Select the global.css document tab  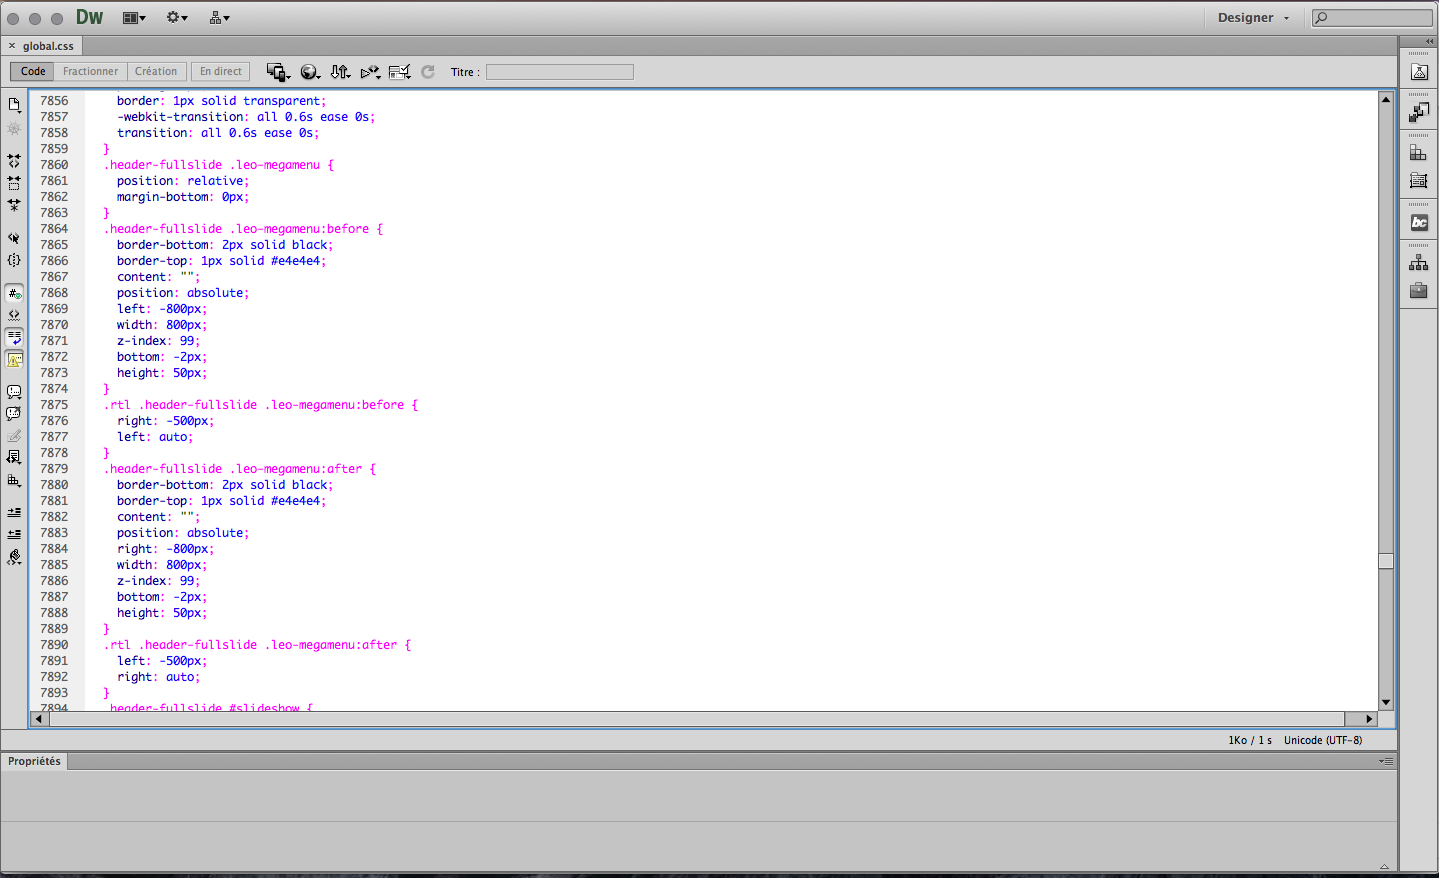pos(48,46)
